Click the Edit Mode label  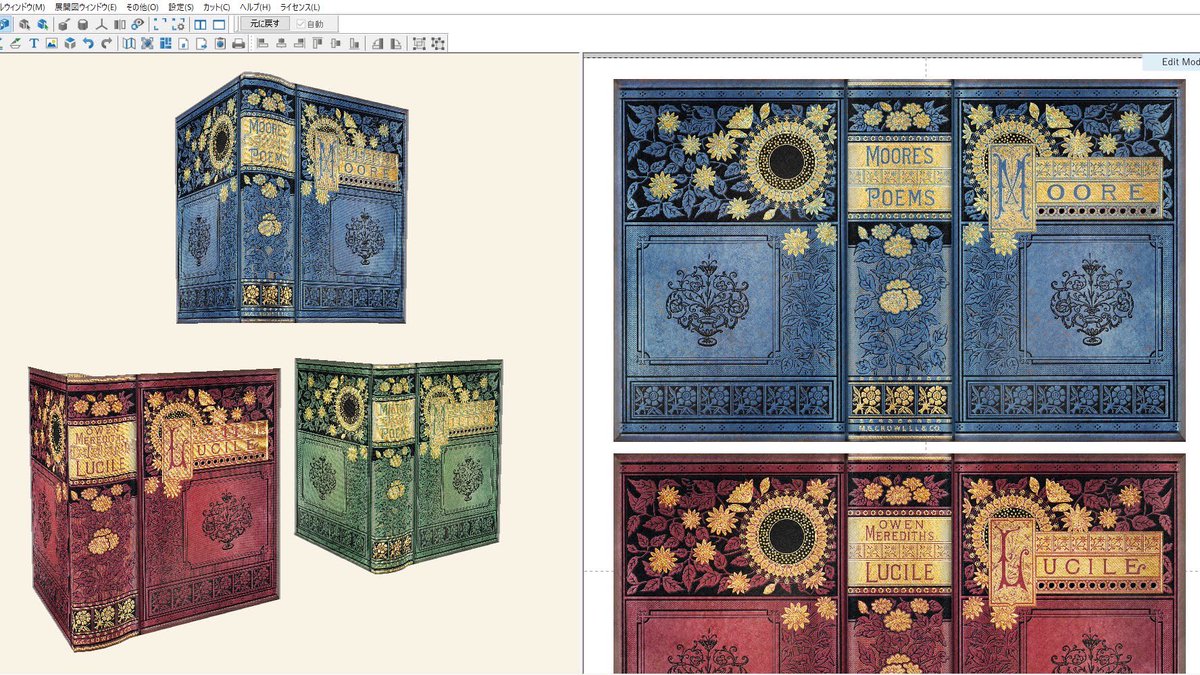pyautogui.click(x=1179, y=62)
